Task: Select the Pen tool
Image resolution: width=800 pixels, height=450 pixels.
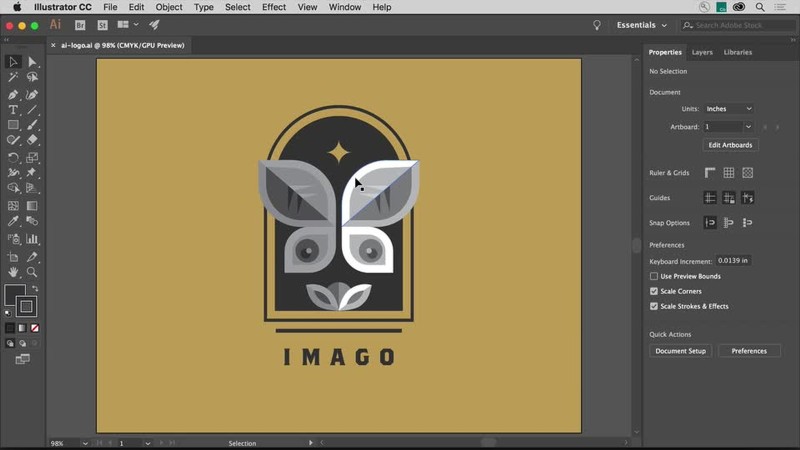Action: pos(13,94)
